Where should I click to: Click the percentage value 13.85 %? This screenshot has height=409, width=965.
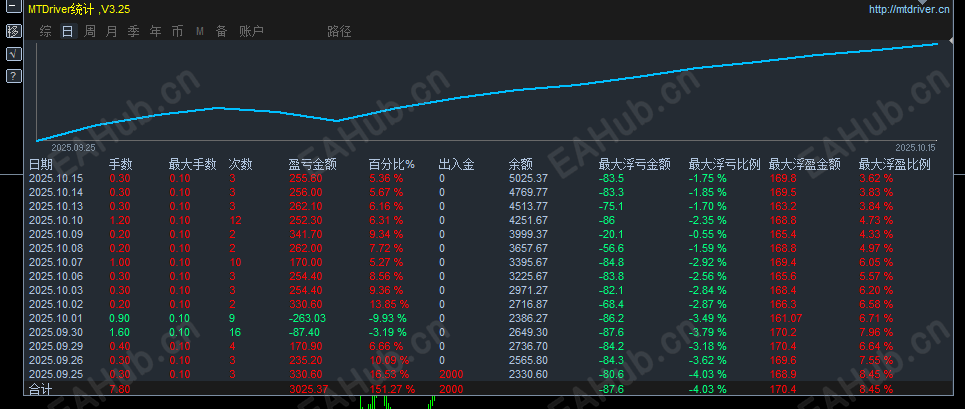pos(389,304)
